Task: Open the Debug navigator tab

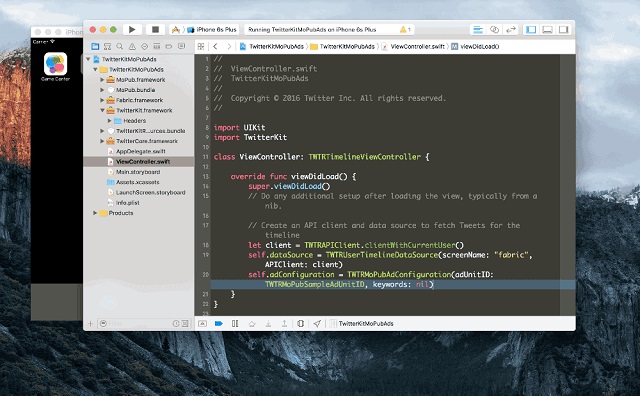Action: tap(157, 46)
